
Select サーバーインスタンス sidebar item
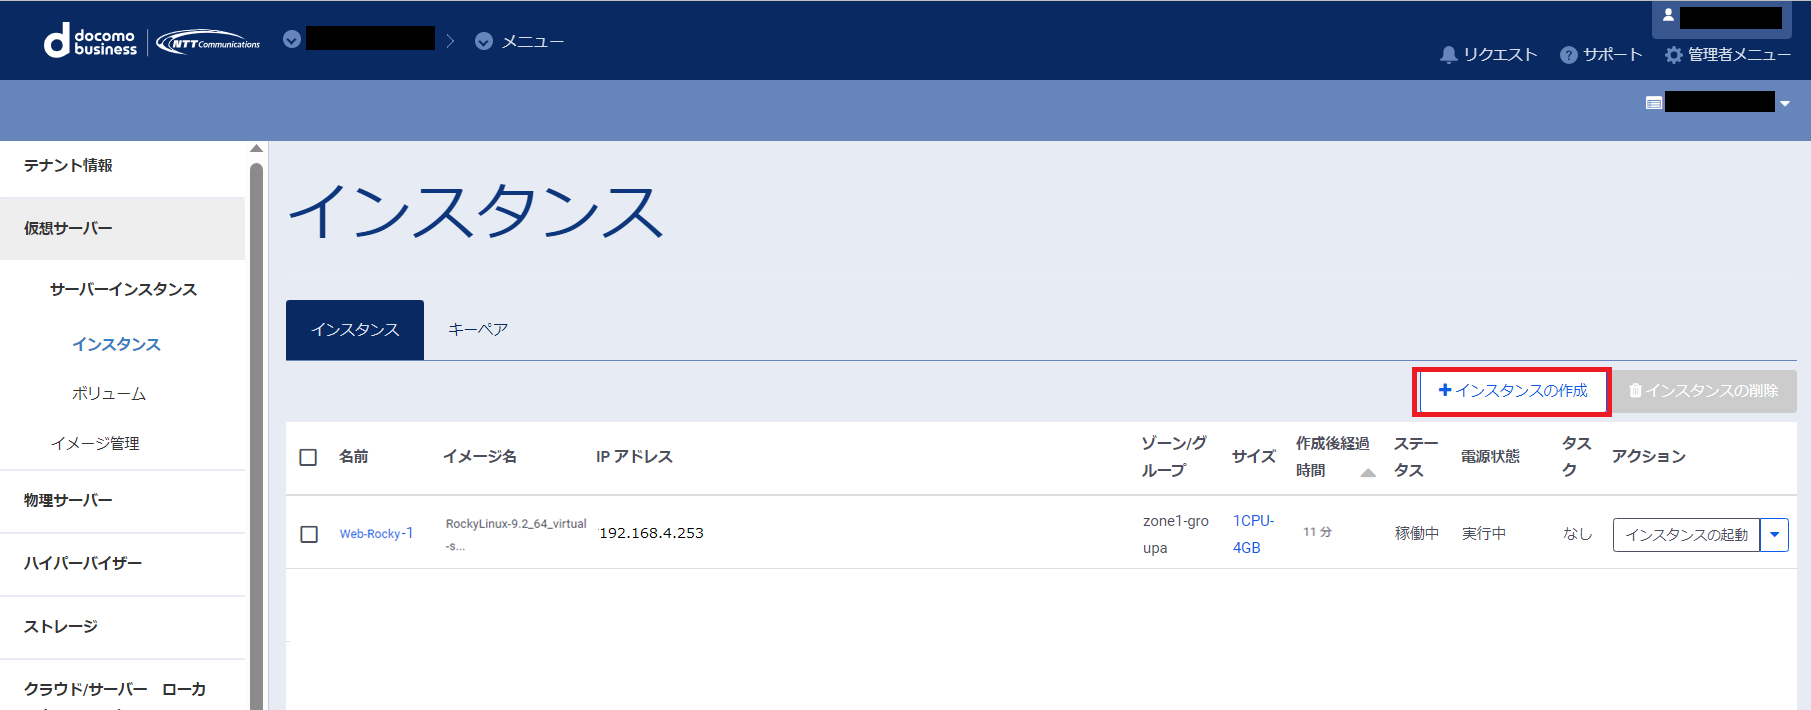[123, 290]
